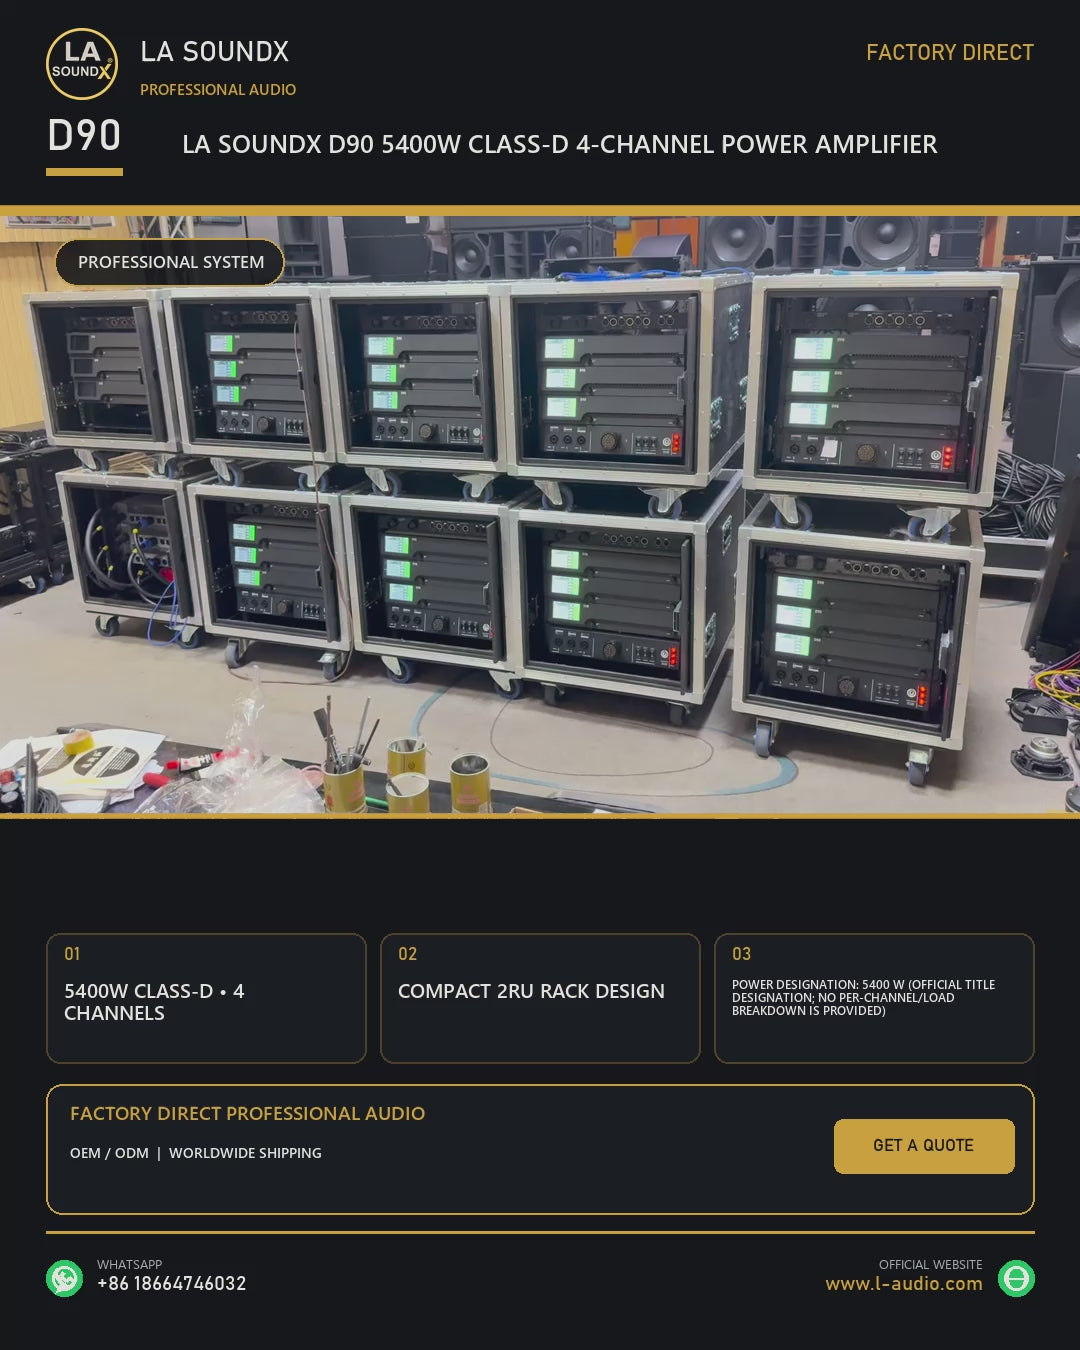This screenshot has height=1350, width=1080.
Task: Click the COMPACT 2RU RACK DESIGN card
Action: click(x=540, y=998)
